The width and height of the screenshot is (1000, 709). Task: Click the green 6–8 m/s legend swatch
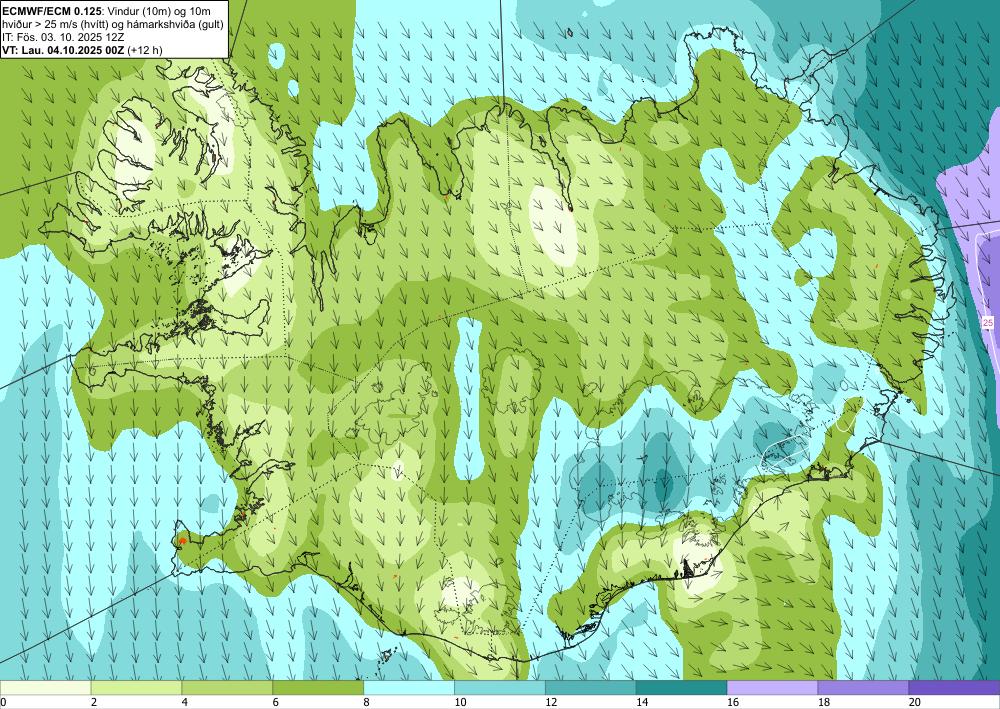[318, 688]
